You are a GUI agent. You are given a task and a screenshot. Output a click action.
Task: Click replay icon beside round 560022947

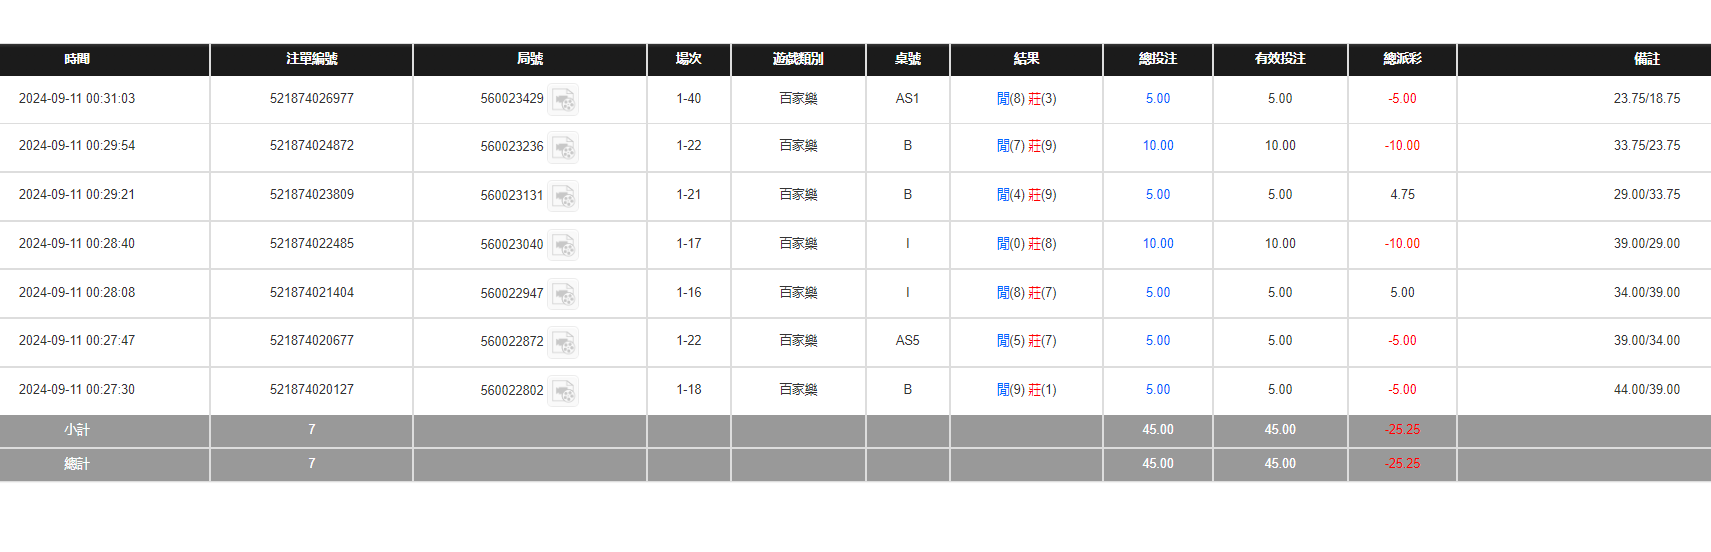[564, 294]
